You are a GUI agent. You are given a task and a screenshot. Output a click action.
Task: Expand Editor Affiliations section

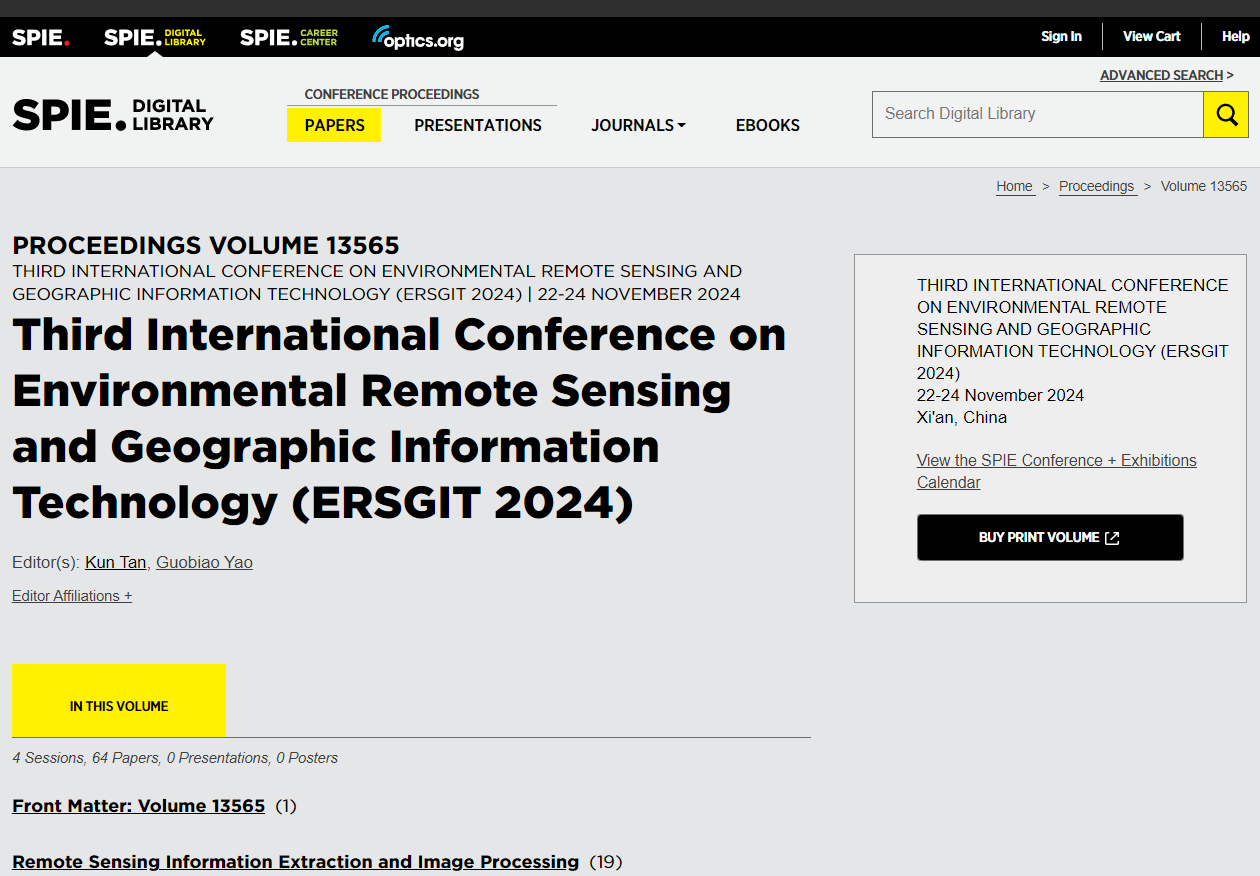coord(72,596)
